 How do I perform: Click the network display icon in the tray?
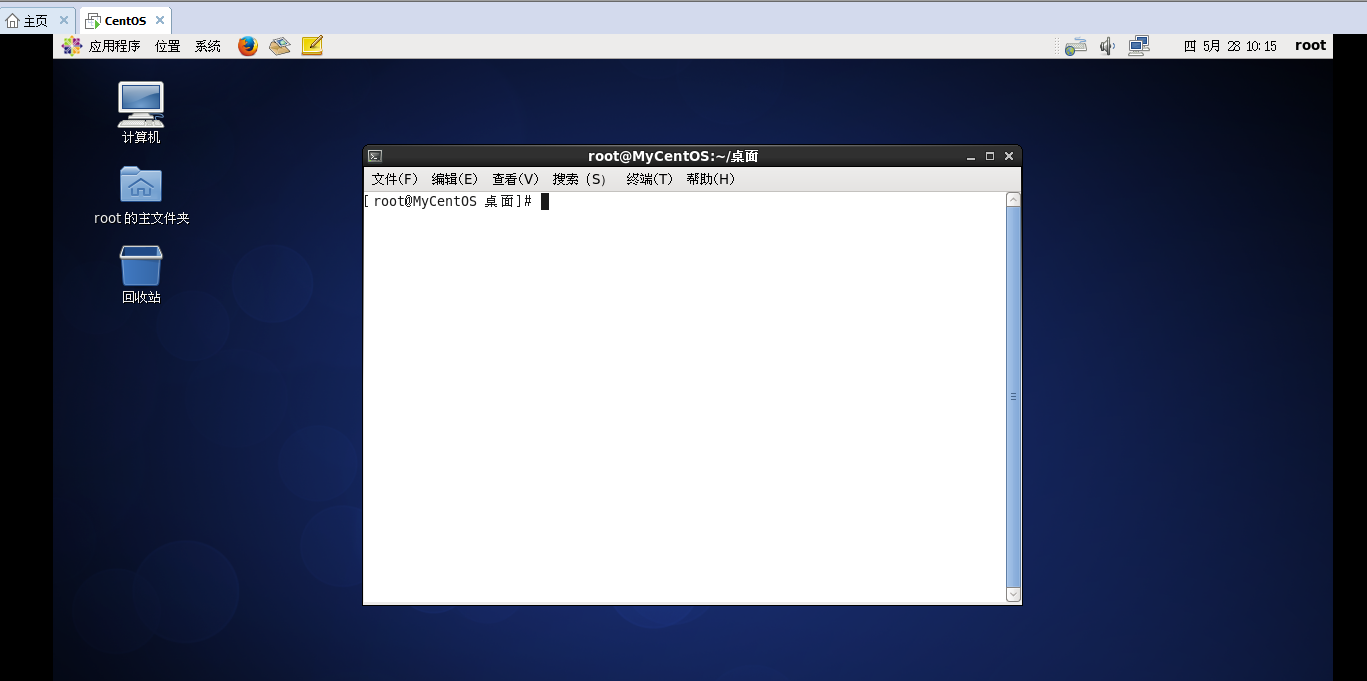pos(1139,45)
